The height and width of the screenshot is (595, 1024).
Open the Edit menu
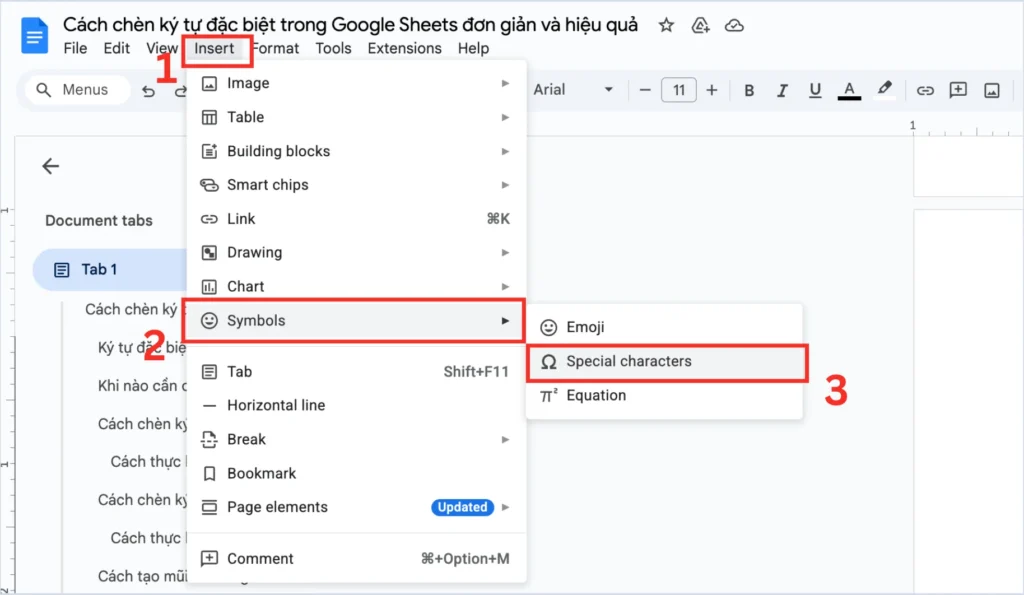(x=116, y=48)
